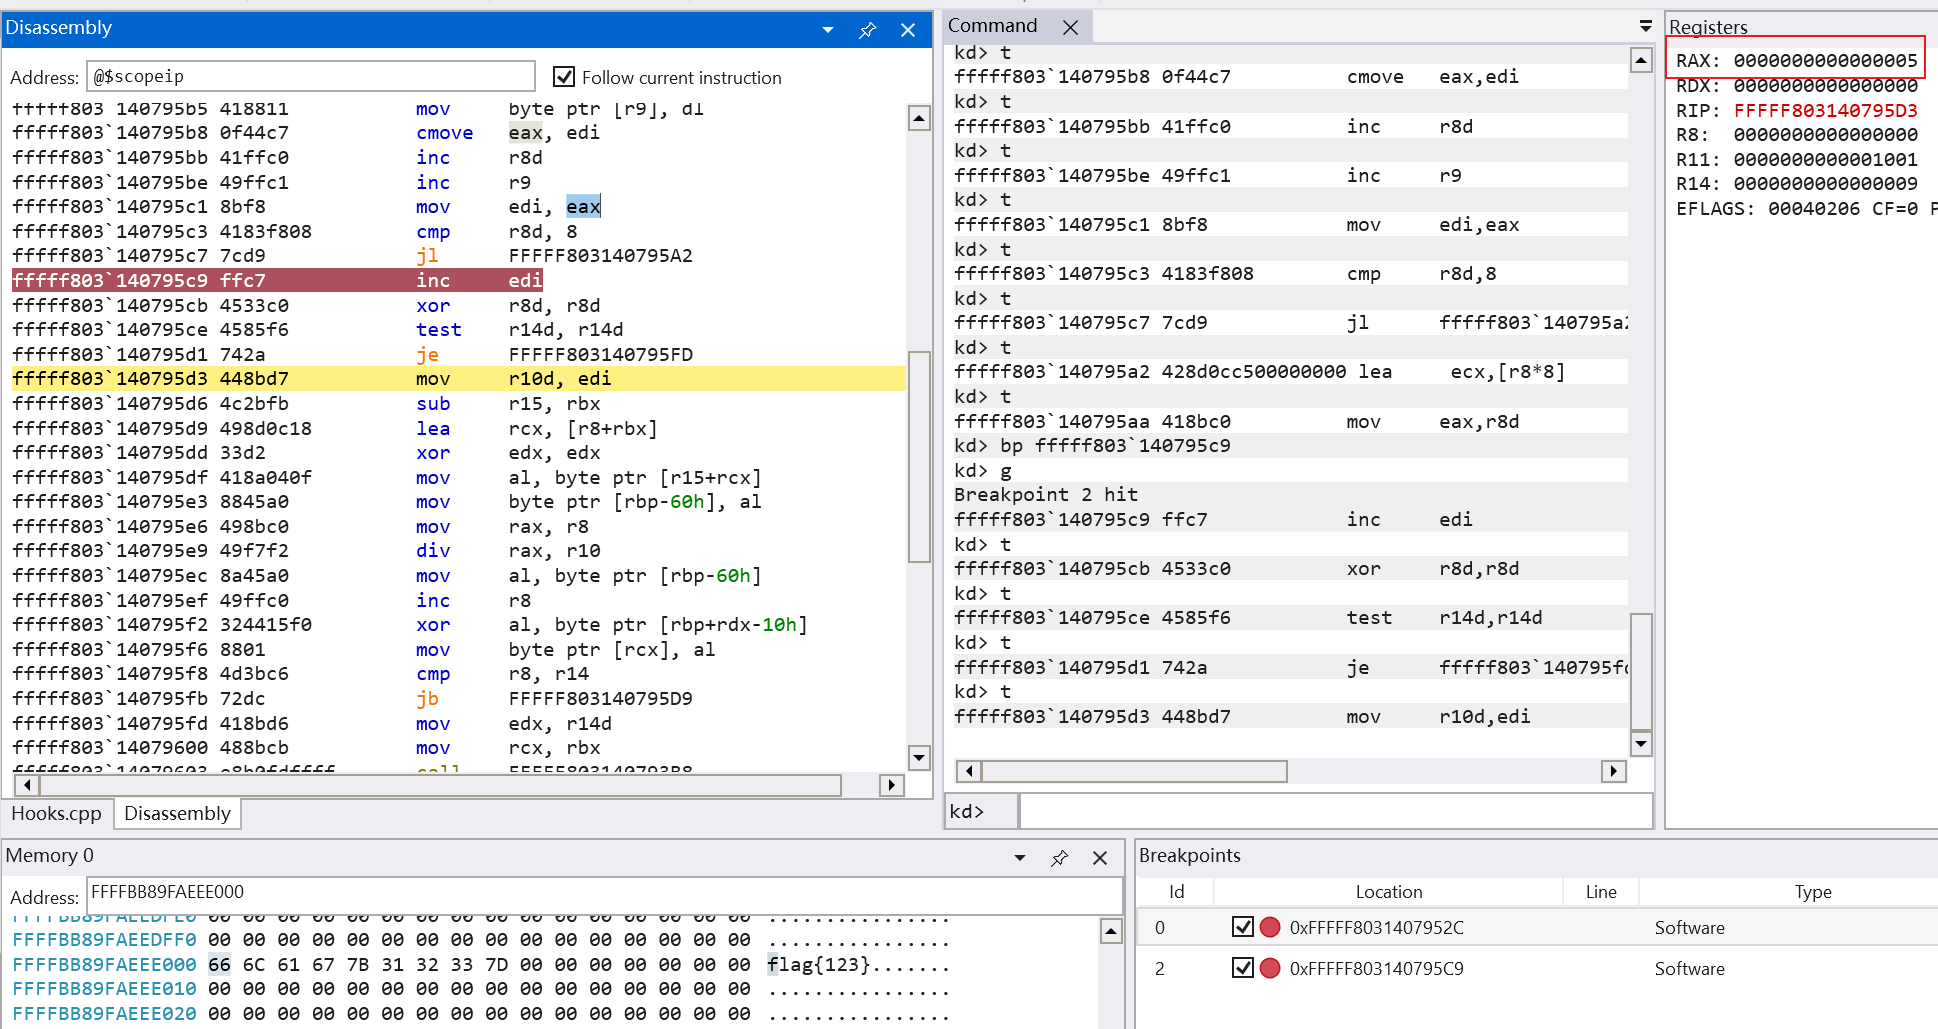Click the @$scopeip address field
Viewport: 1938px width, 1029px height.
coord(311,76)
